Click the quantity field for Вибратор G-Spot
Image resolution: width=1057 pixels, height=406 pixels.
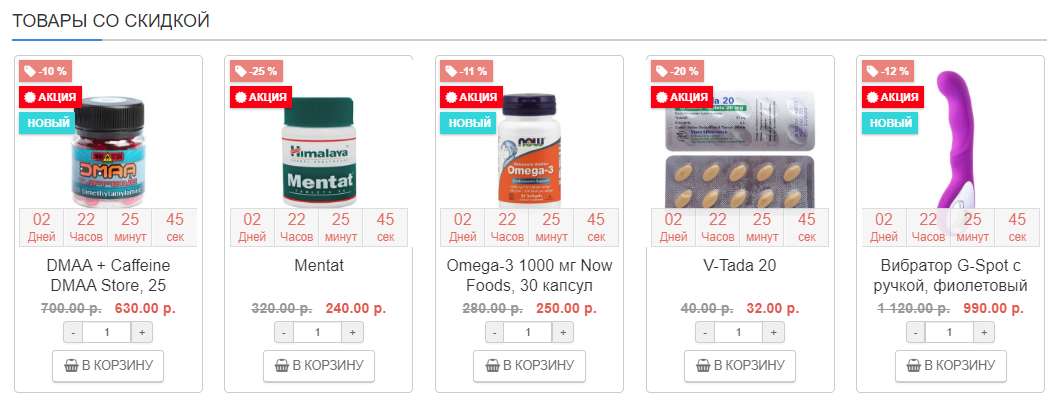pos(950,333)
